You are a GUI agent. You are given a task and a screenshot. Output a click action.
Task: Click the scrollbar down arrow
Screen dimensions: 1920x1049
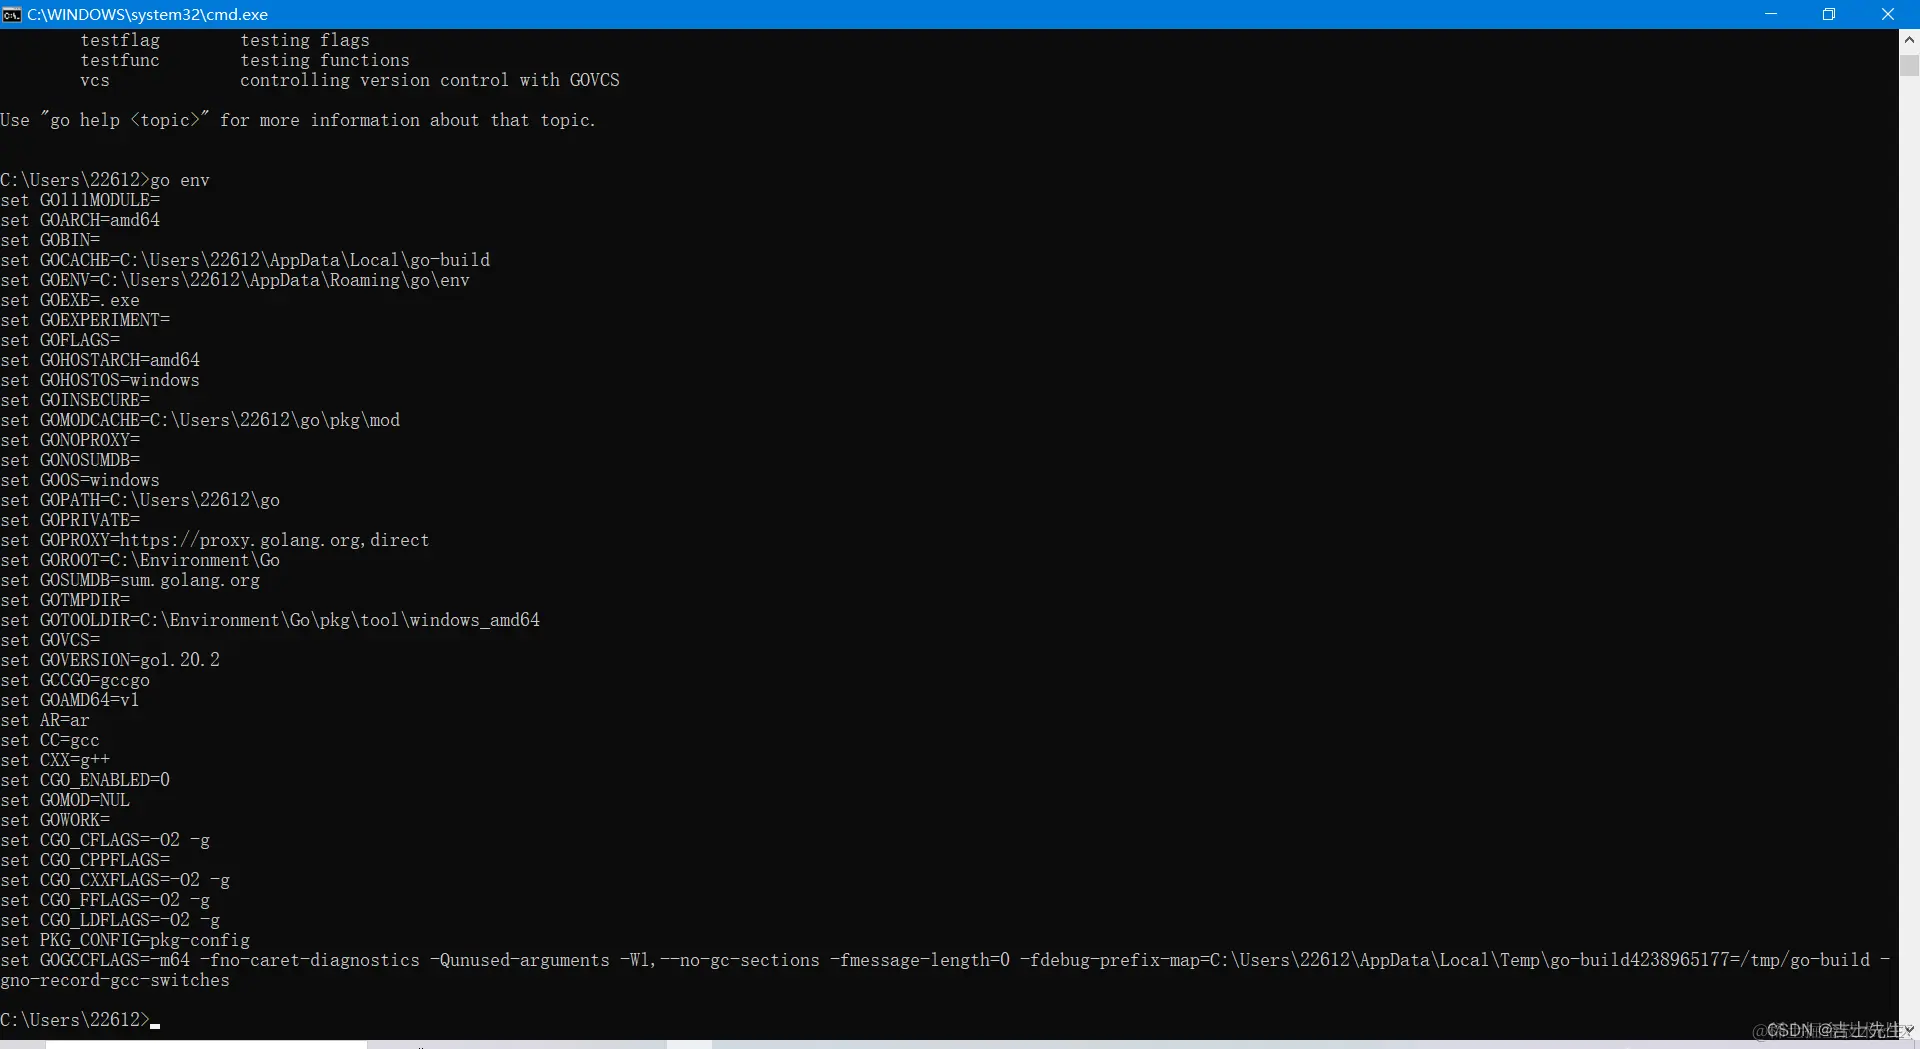pos(1909,1030)
